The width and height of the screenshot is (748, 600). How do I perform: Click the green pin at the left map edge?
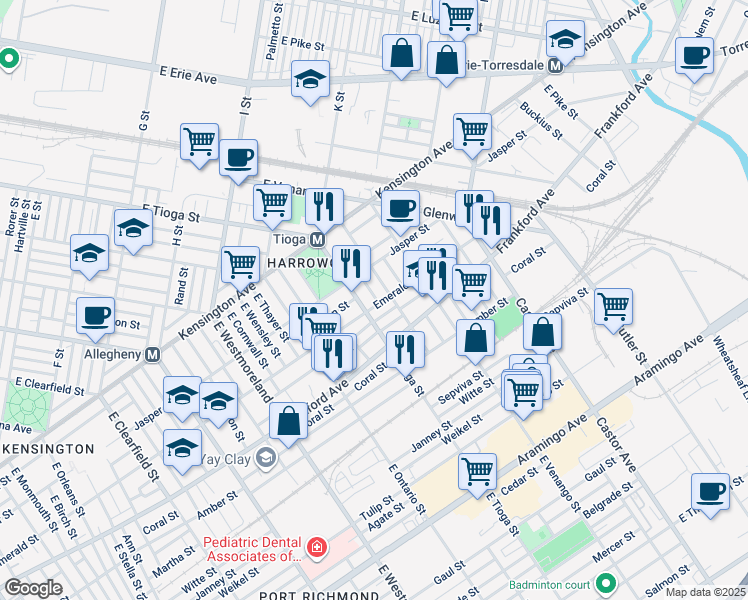tap(9, 59)
